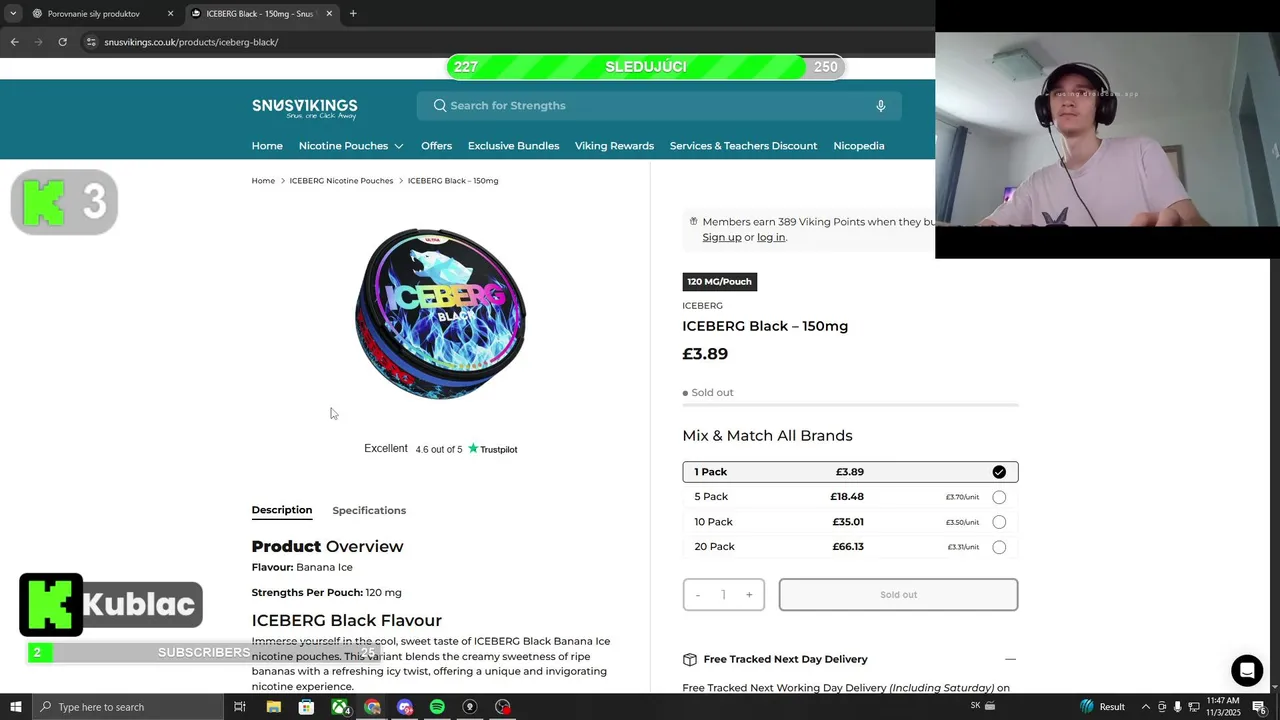Screen dimensions: 1280x720
Task: Click ICEBERG Nicotine Pouches breadcrumb
Action: click(x=341, y=181)
